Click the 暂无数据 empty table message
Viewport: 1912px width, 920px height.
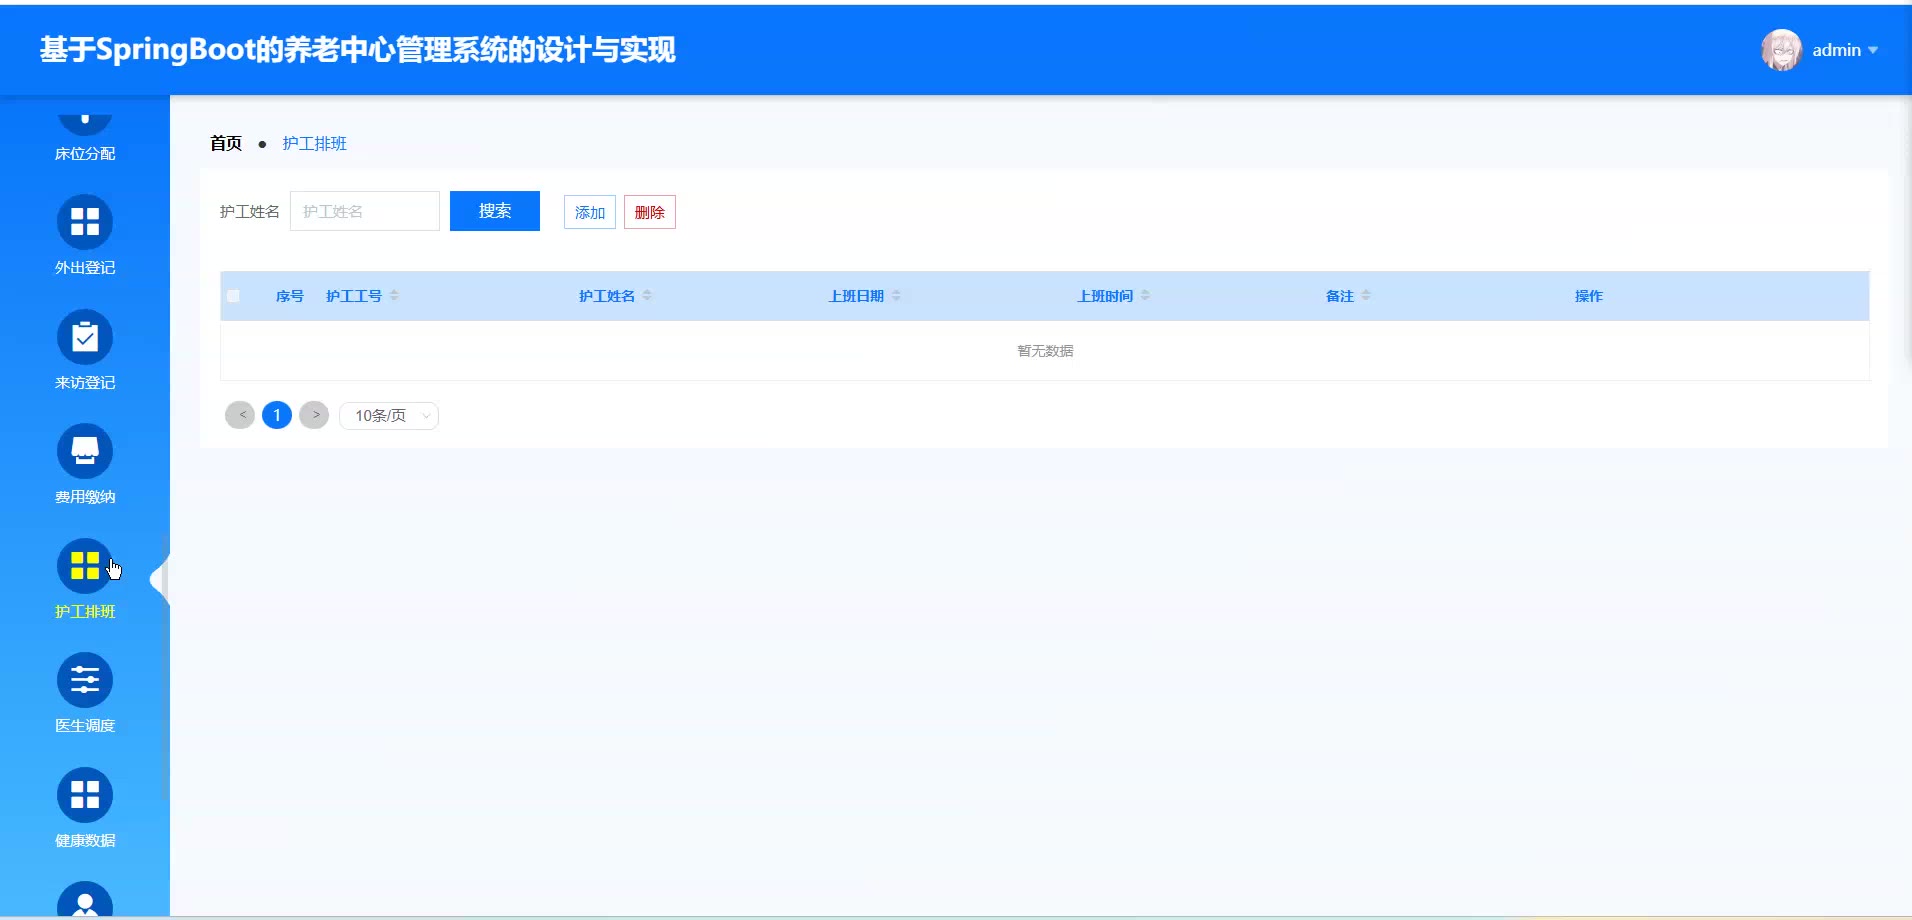click(1045, 351)
